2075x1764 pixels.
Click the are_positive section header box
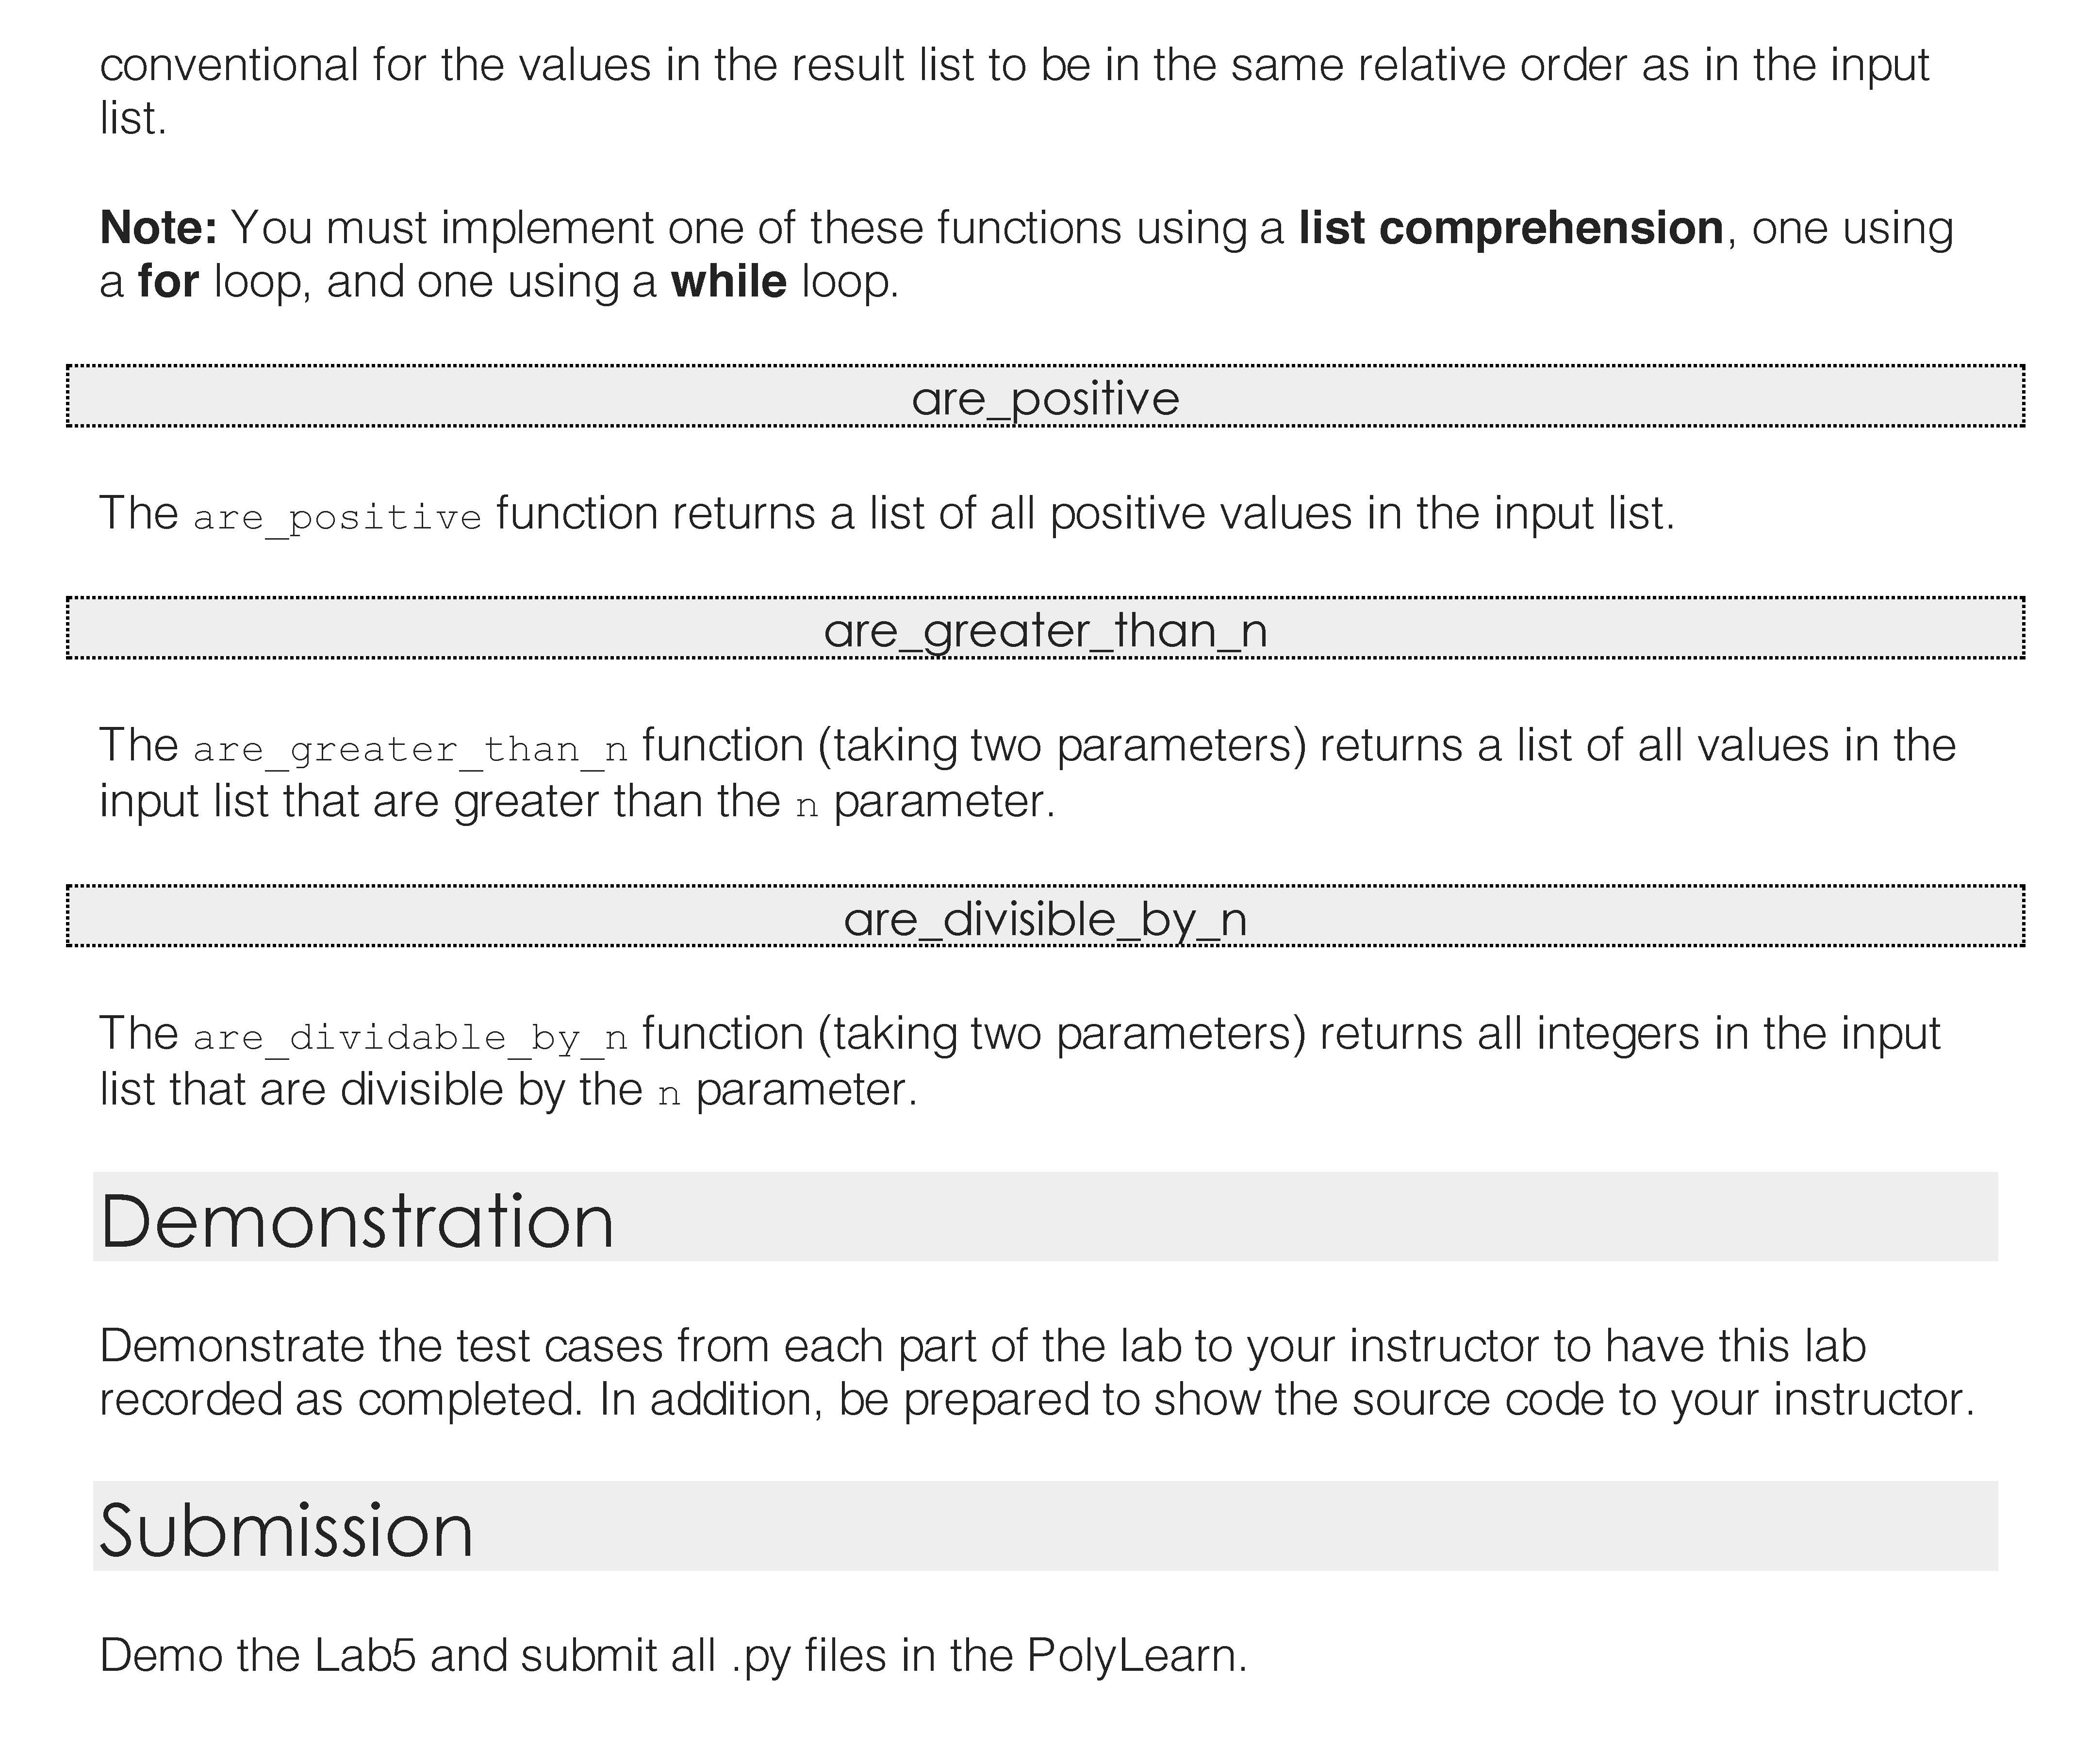tap(1045, 397)
